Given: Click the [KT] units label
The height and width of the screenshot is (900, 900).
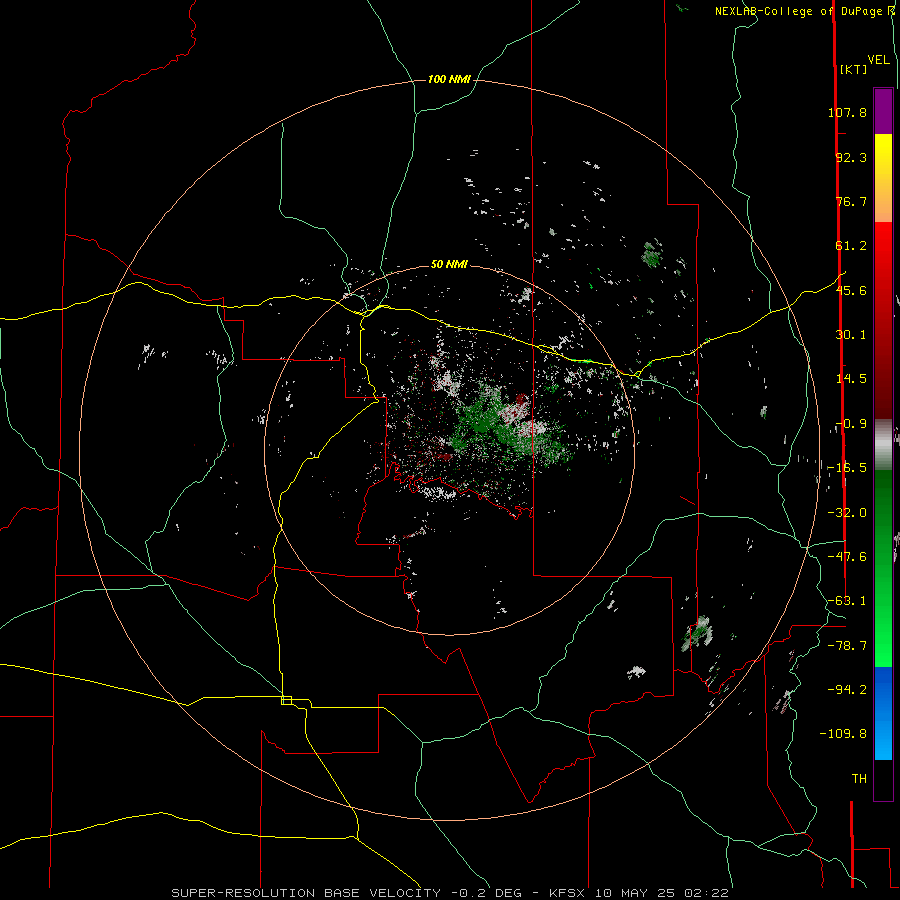Looking at the screenshot, I should point(853,69).
